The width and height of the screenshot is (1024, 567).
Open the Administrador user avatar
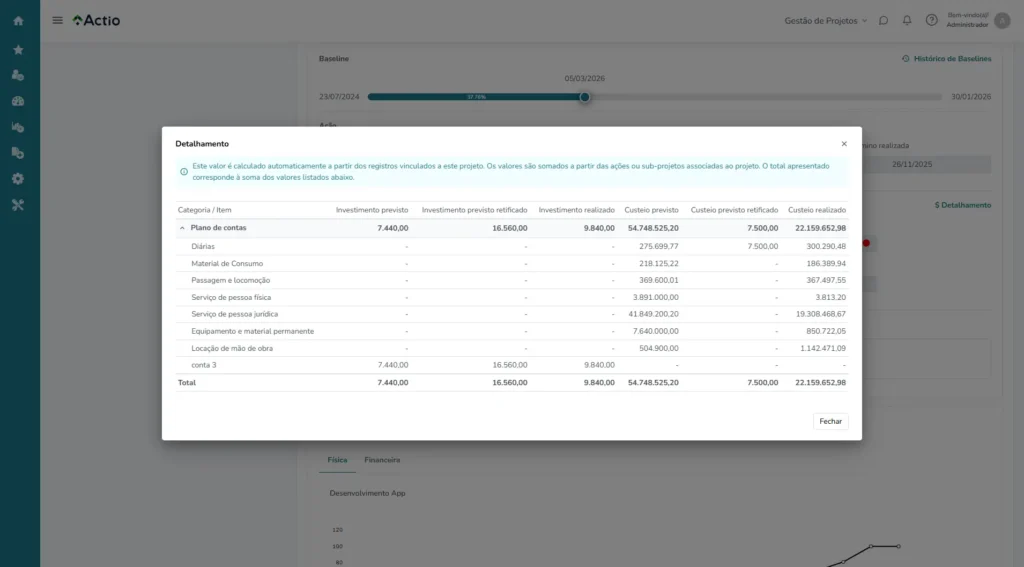coord(1002,20)
